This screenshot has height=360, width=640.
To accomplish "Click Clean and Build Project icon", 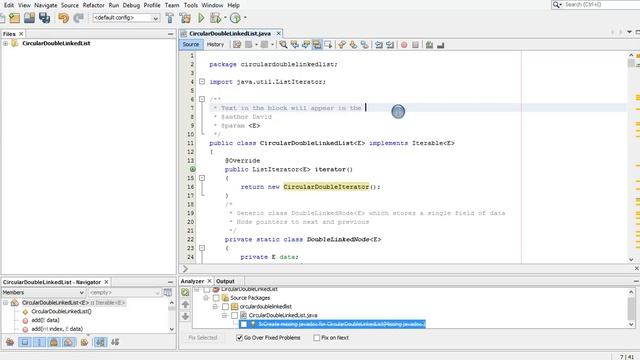I will click(x=185, y=18).
